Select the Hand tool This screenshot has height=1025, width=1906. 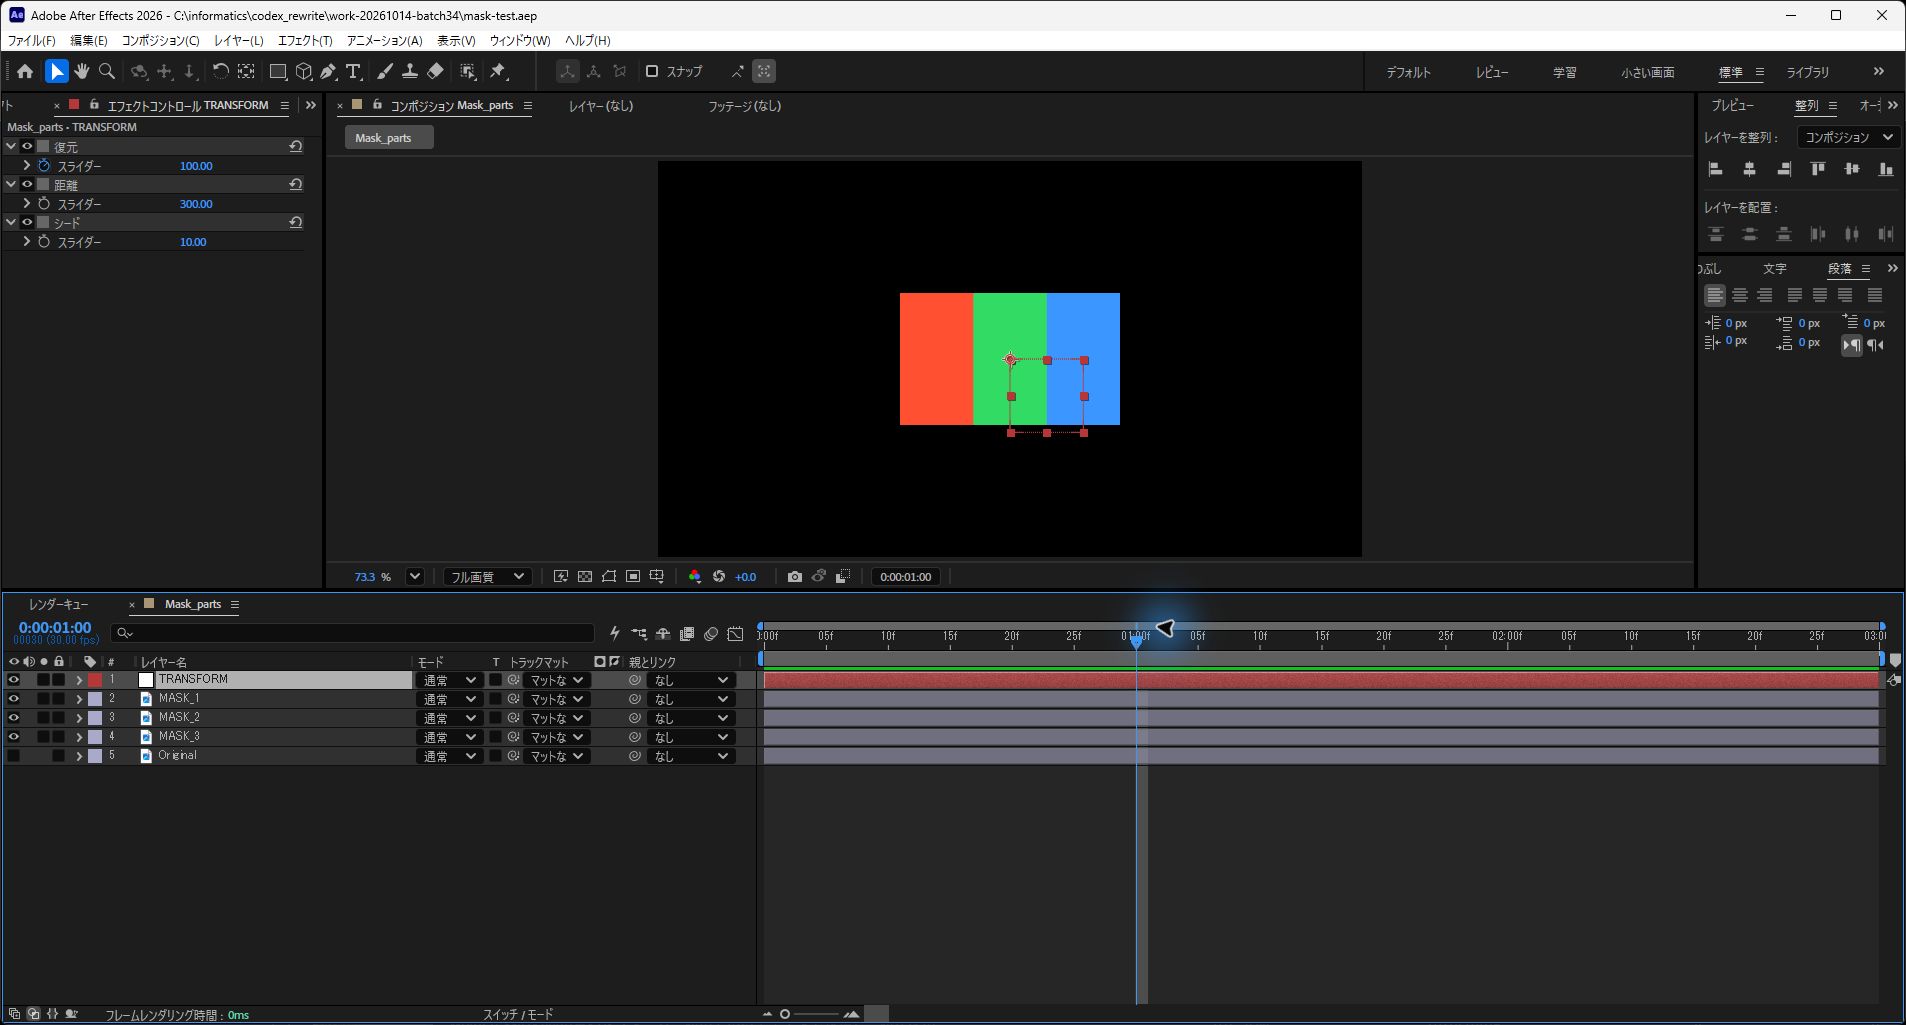point(81,71)
